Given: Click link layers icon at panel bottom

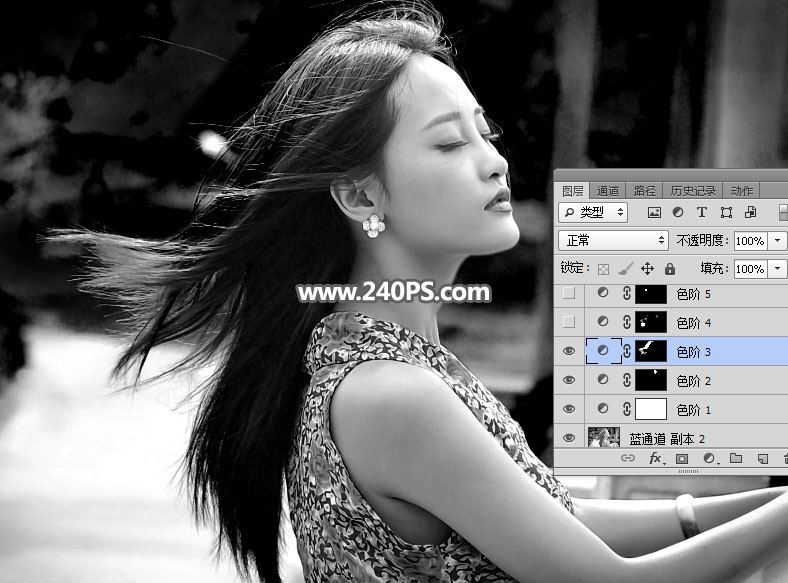Looking at the screenshot, I should 628,458.
